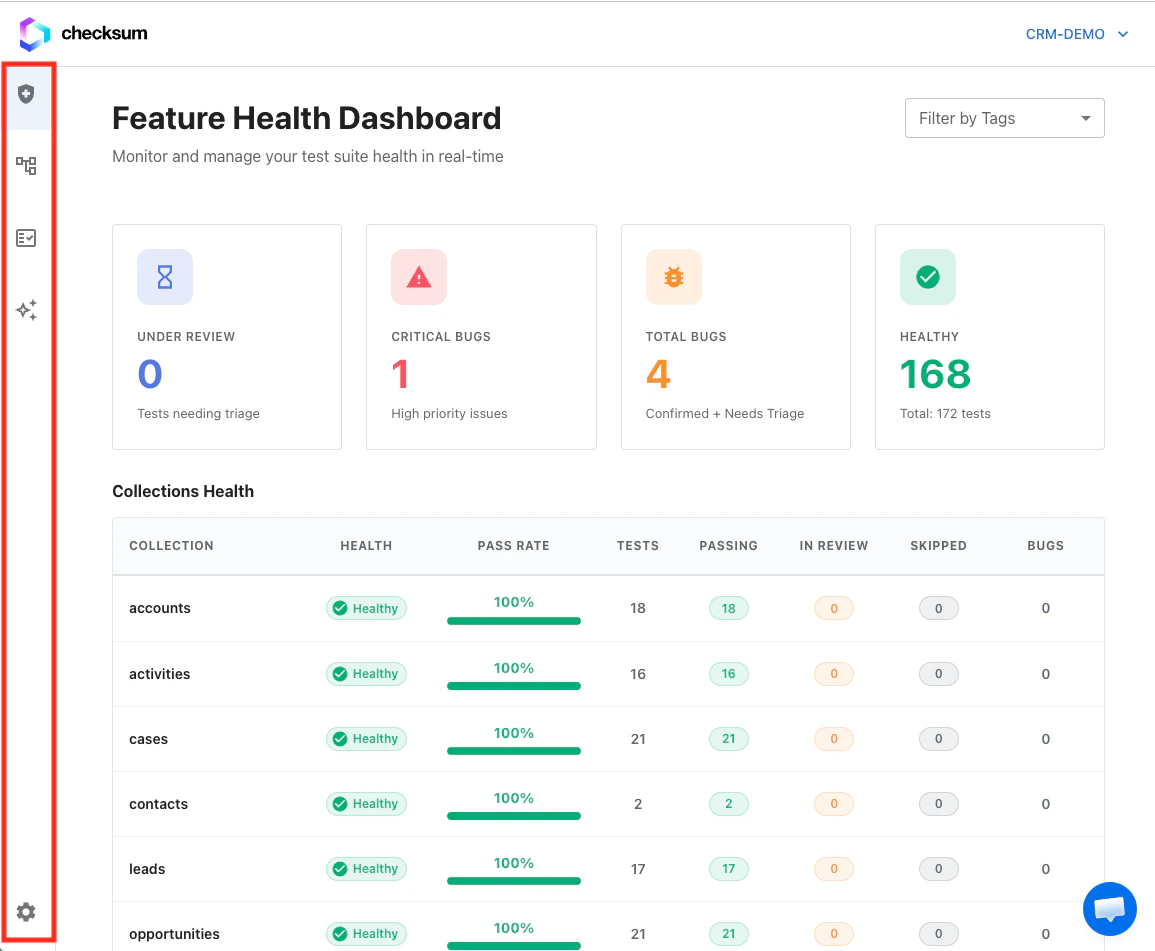Open the shield health dashboard sidebar icon

pyautogui.click(x=27, y=94)
